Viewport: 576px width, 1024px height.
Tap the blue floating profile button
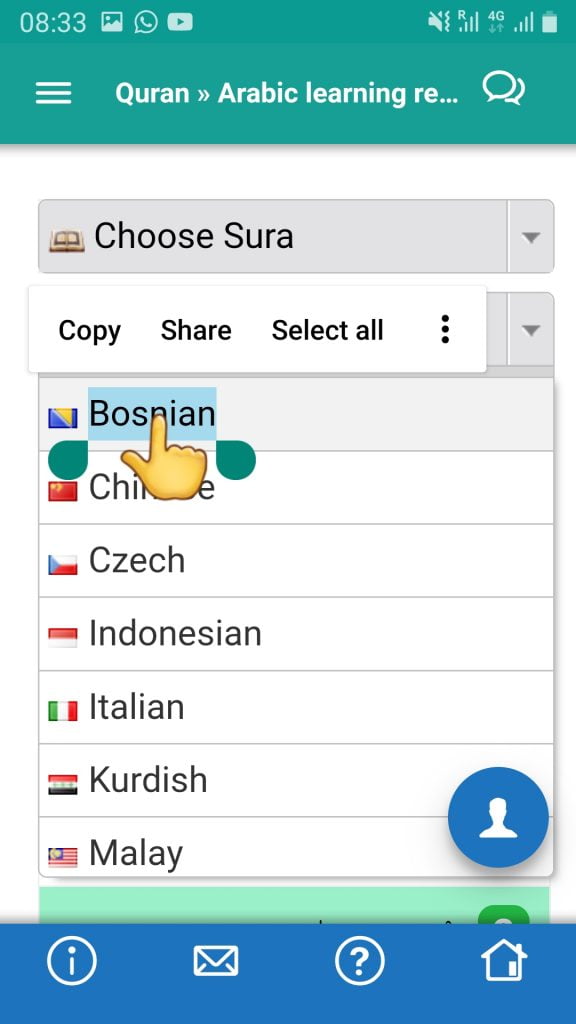click(x=498, y=817)
